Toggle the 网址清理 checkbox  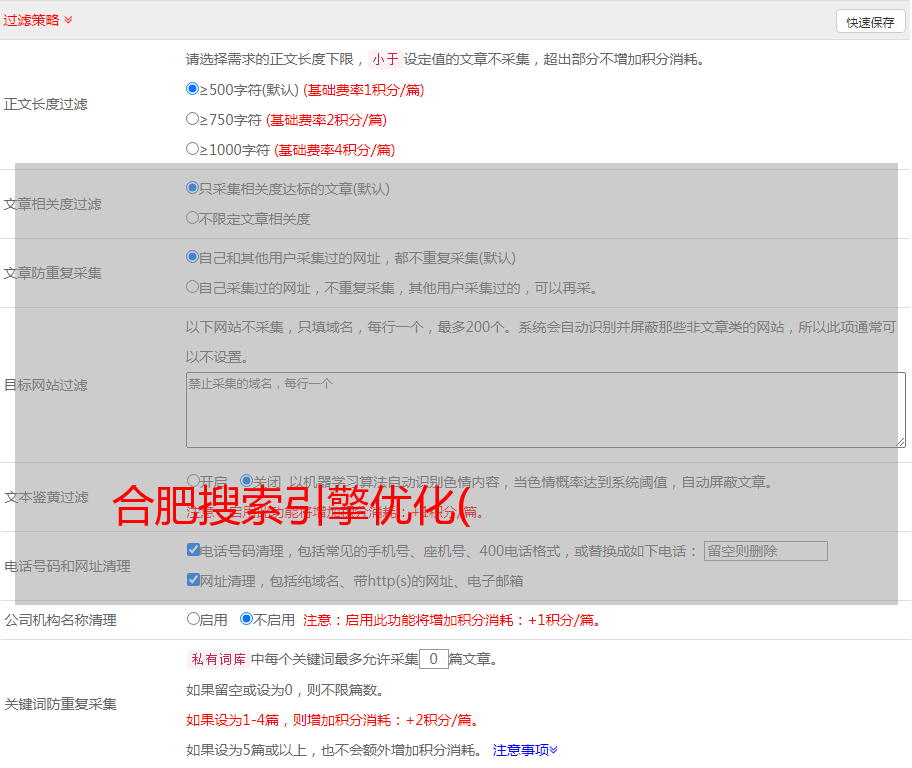[193, 580]
